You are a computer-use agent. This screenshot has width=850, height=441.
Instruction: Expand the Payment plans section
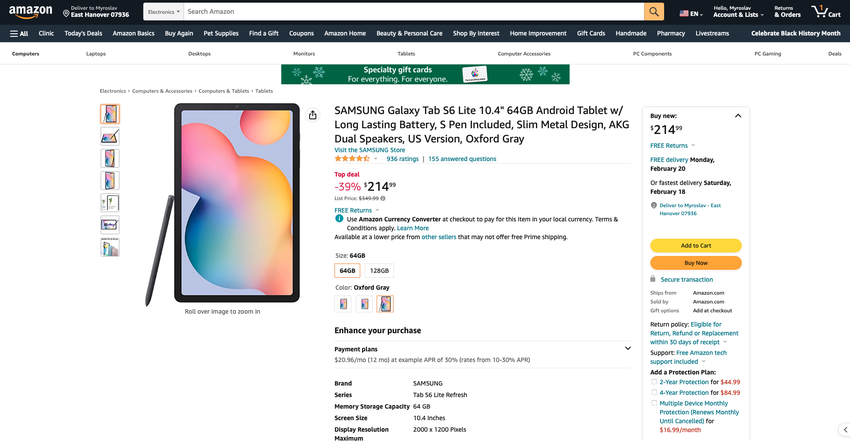tap(627, 348)
